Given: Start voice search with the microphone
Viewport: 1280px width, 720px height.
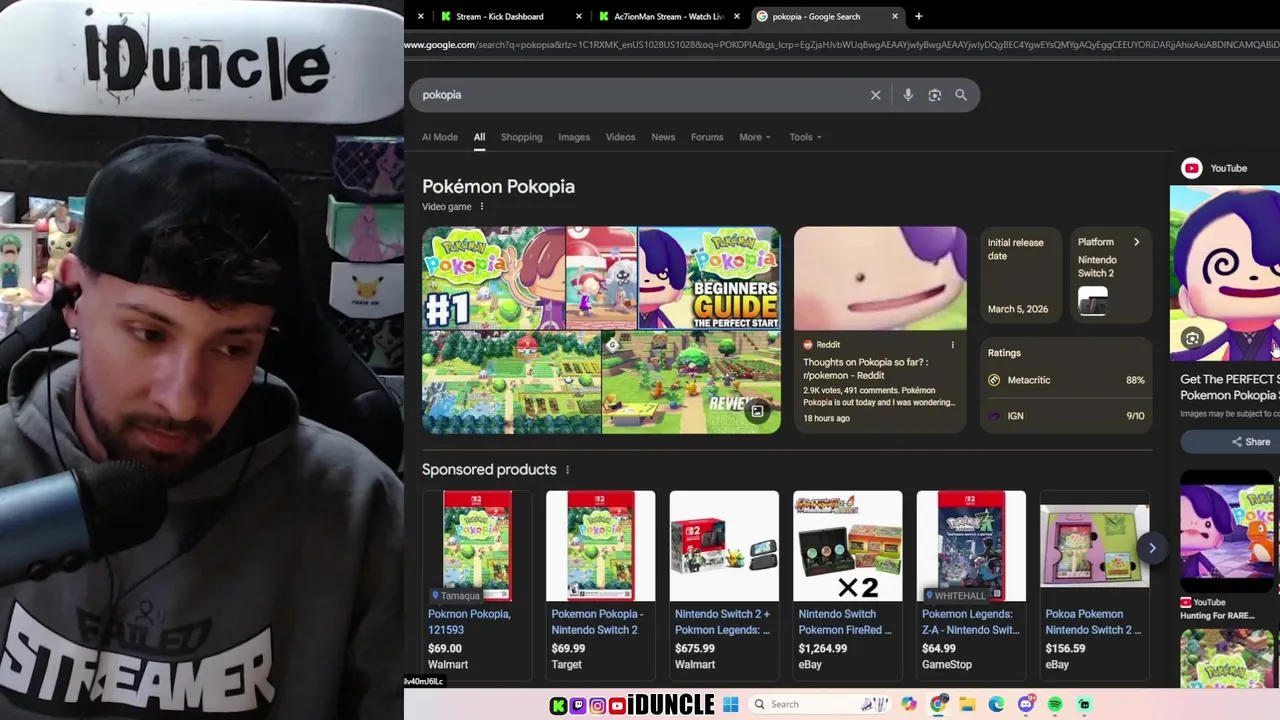Looking at the screenshot, I should click(908, 95).
